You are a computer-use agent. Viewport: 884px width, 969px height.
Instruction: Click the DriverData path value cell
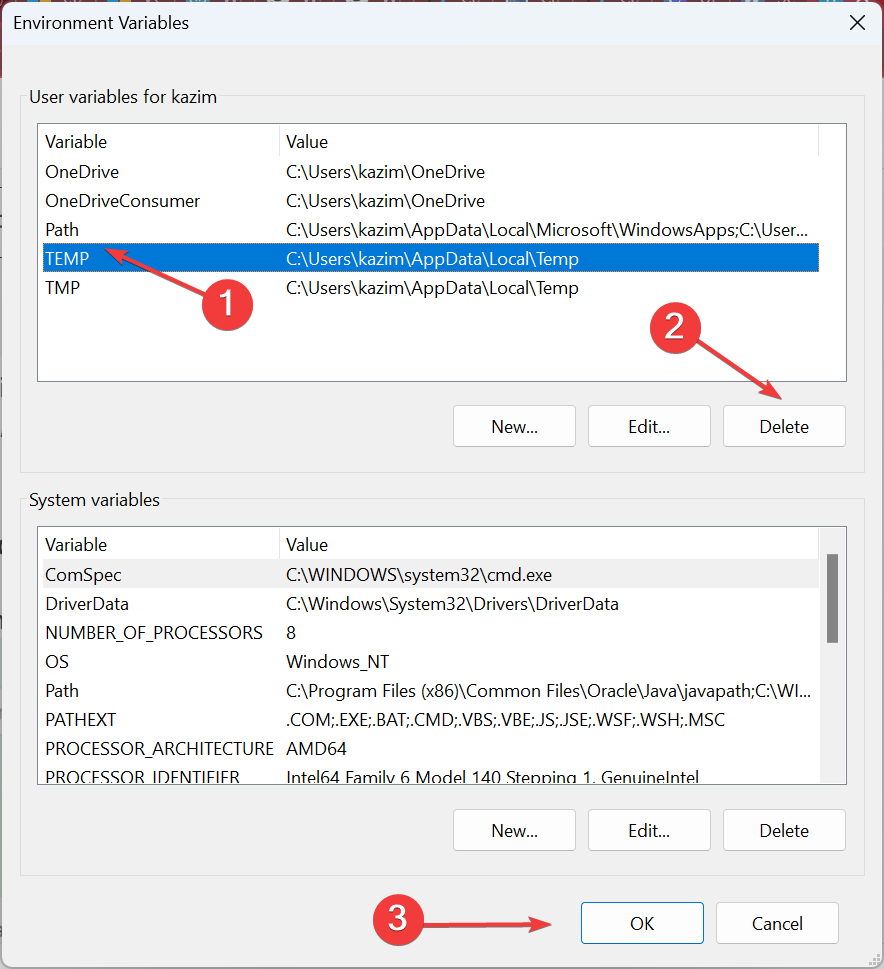point(452,604)
